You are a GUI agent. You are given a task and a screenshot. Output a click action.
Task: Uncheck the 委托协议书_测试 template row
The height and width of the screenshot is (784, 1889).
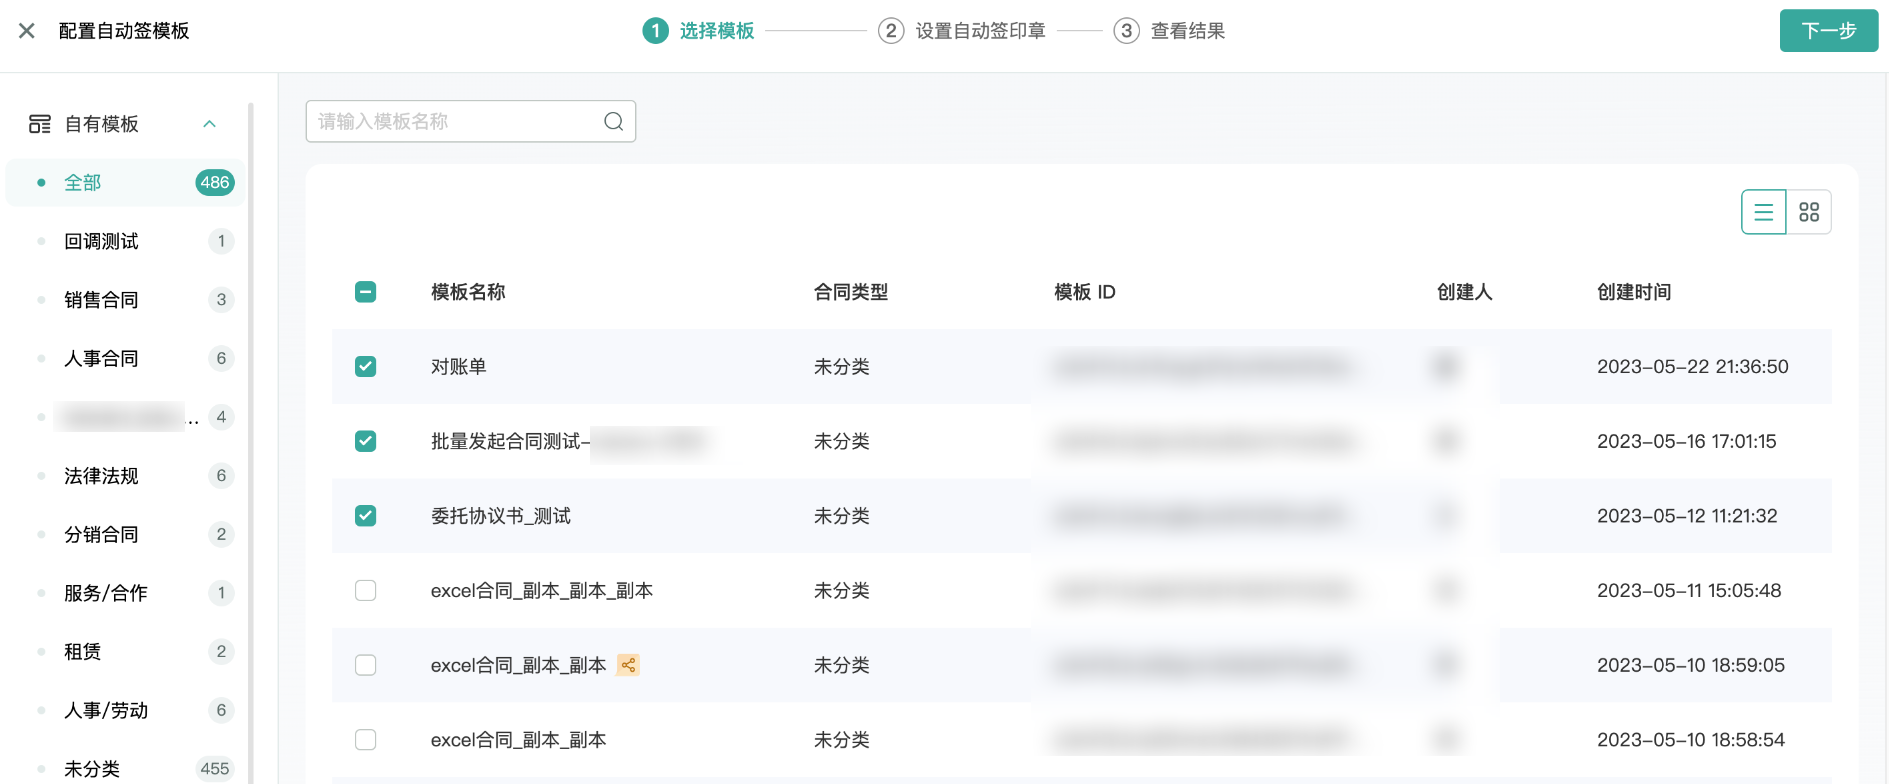tap(366, 516)
